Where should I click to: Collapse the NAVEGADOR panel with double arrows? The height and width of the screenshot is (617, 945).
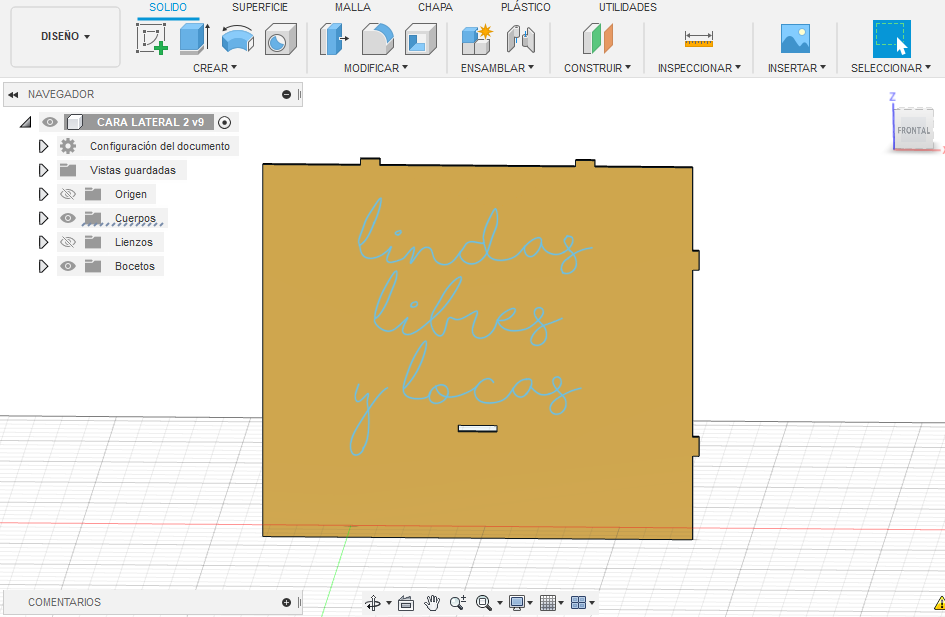point(13,95)
